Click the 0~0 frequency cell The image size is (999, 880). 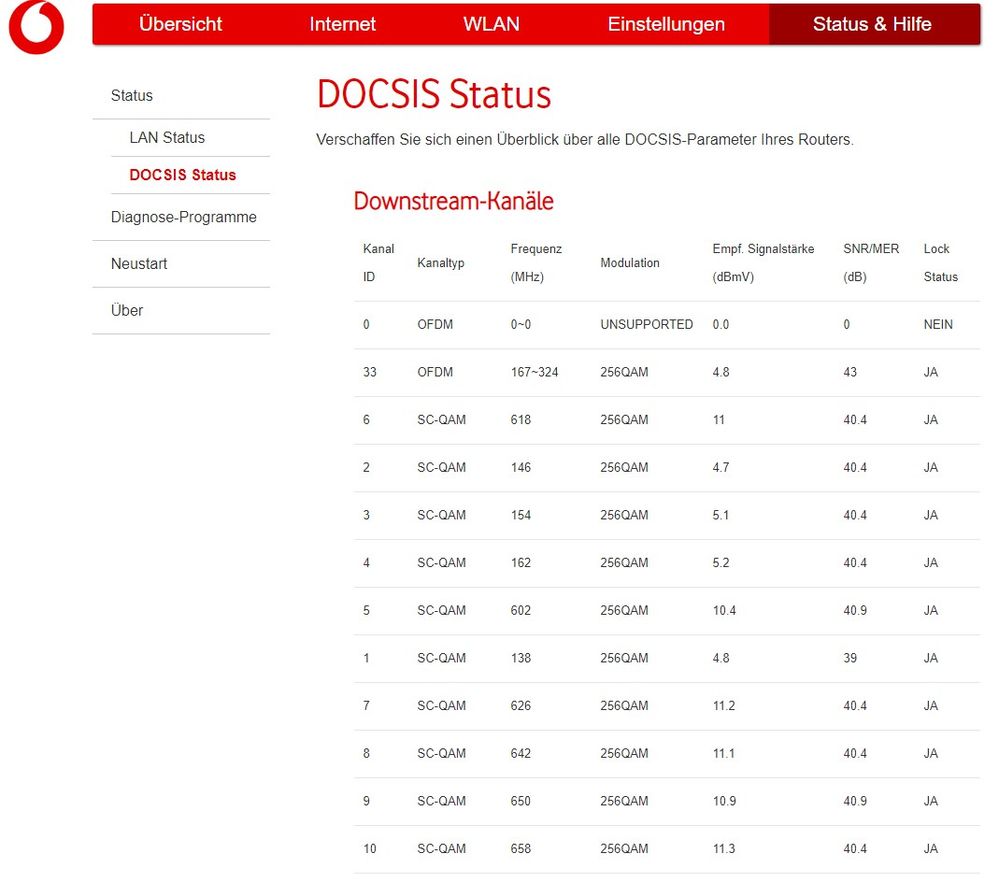[521, 325]
